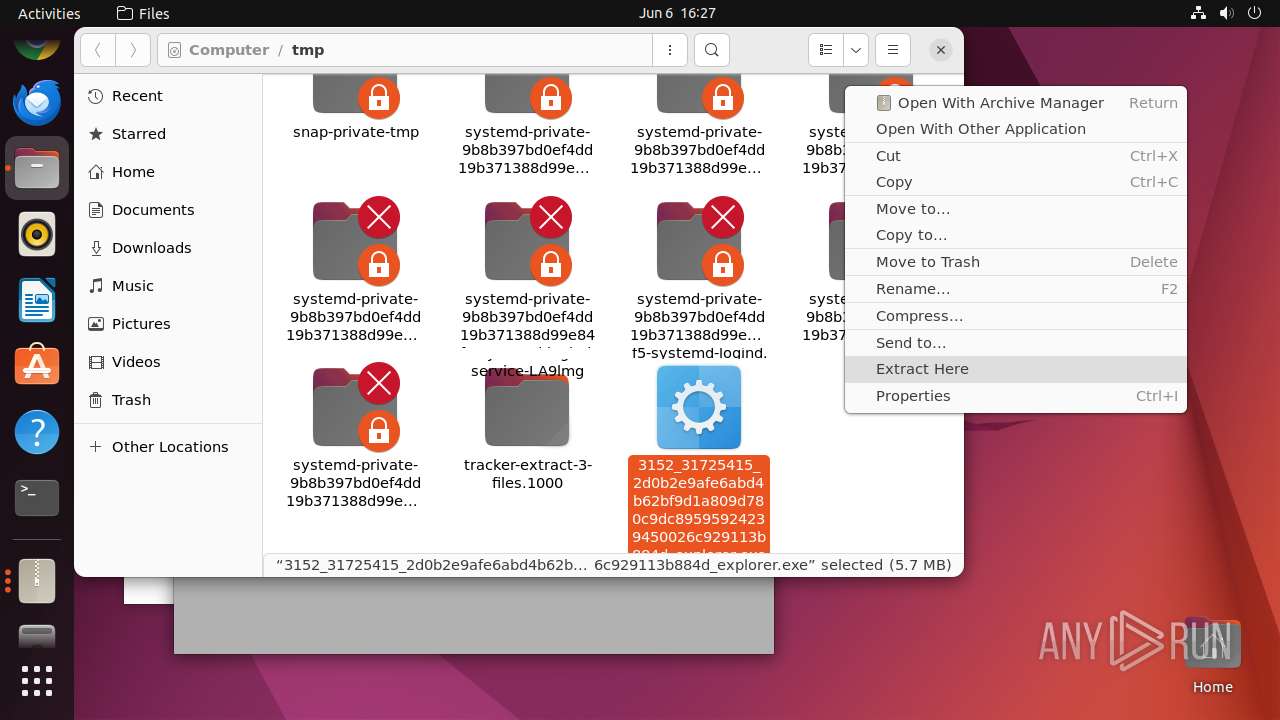Select the tracker-extract-3-files.1000 folder icon
The width and height of the screenshot is (1280, 720).
click(x=527, y=409)
